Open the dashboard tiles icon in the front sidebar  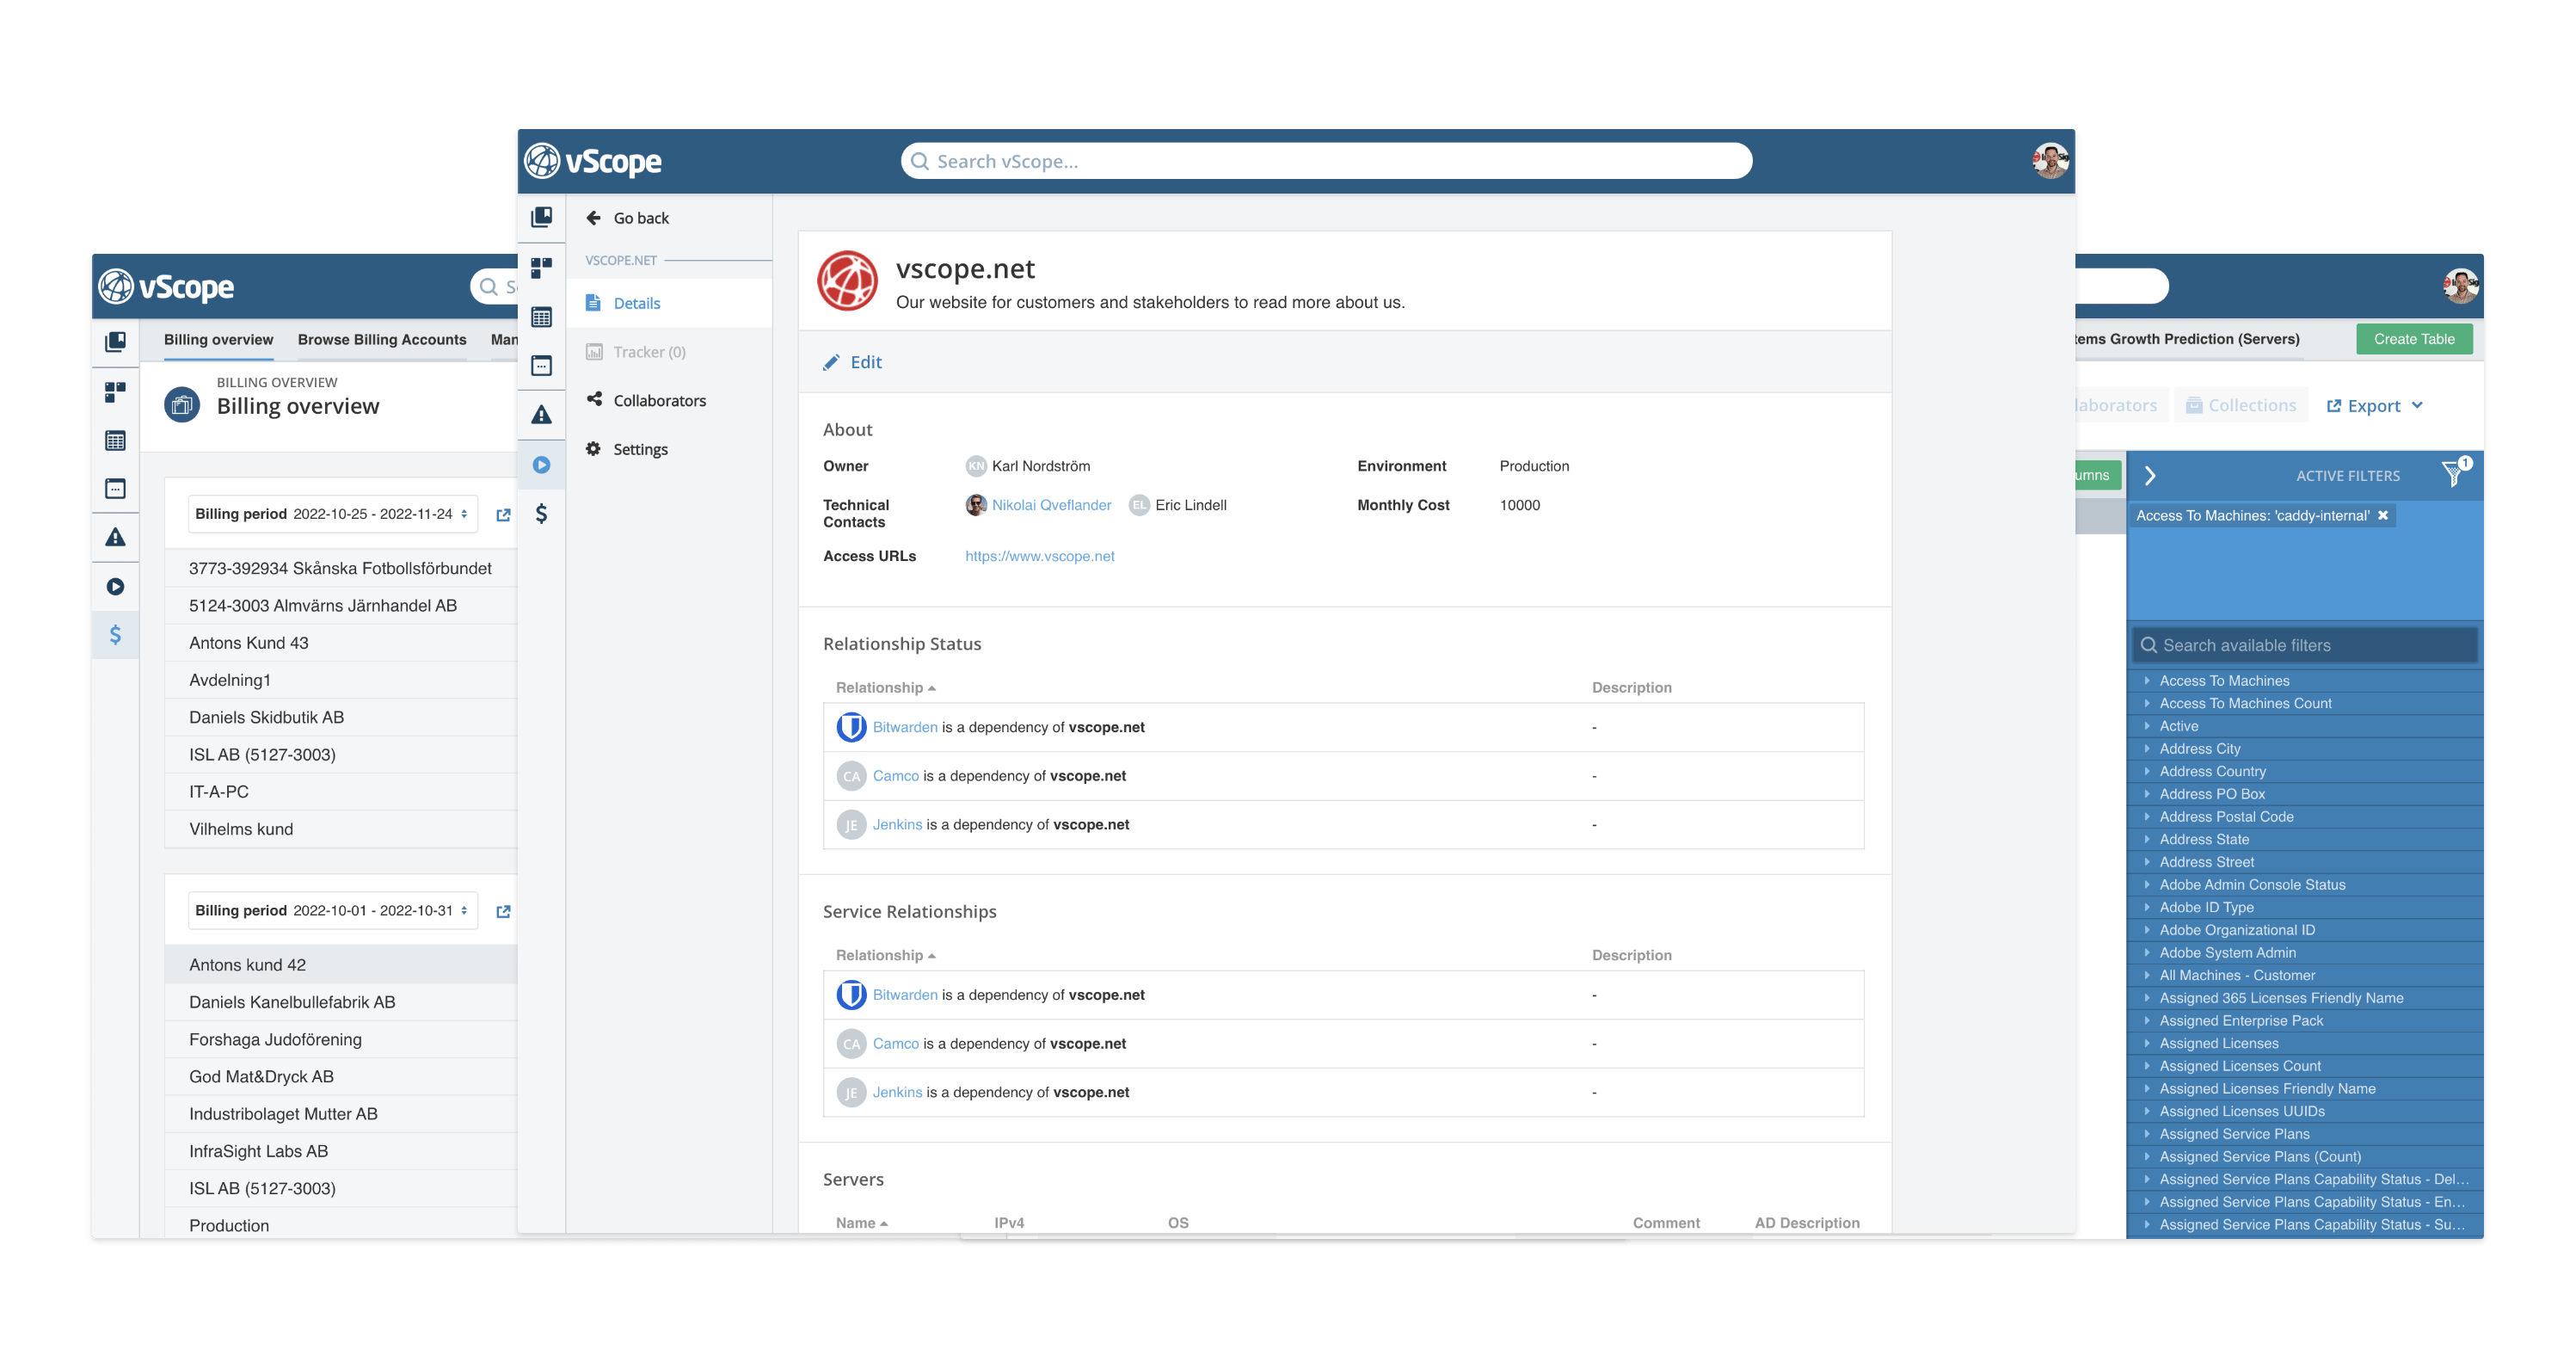(x=541, y=268)
